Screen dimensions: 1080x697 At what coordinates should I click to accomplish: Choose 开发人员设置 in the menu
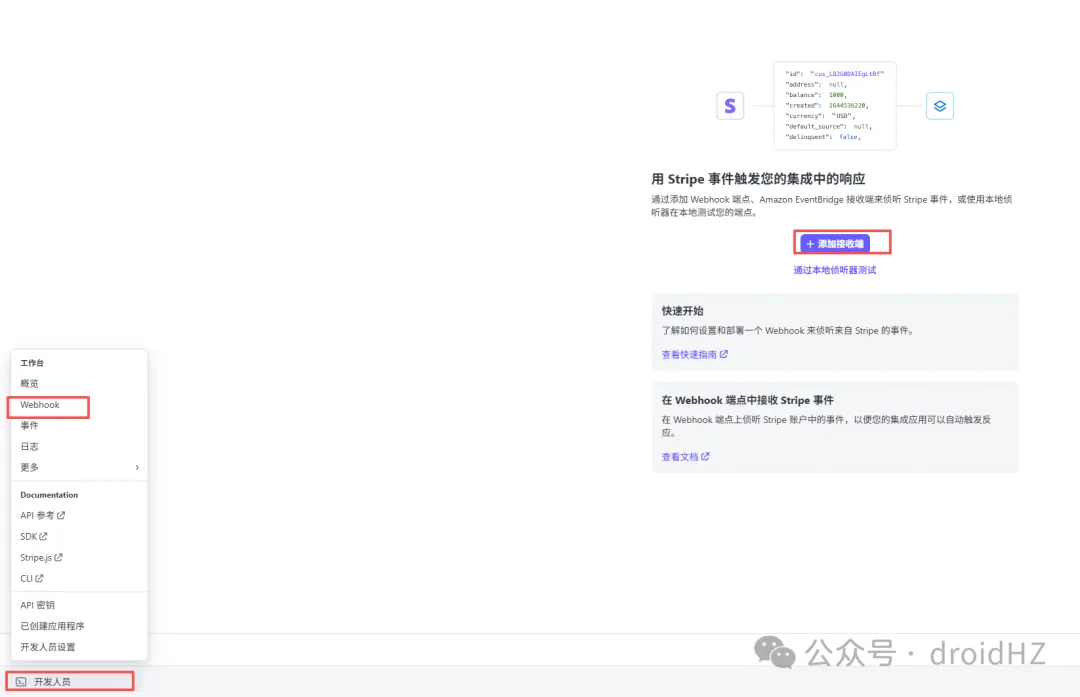pyautogui.click(x=48, y=647)
